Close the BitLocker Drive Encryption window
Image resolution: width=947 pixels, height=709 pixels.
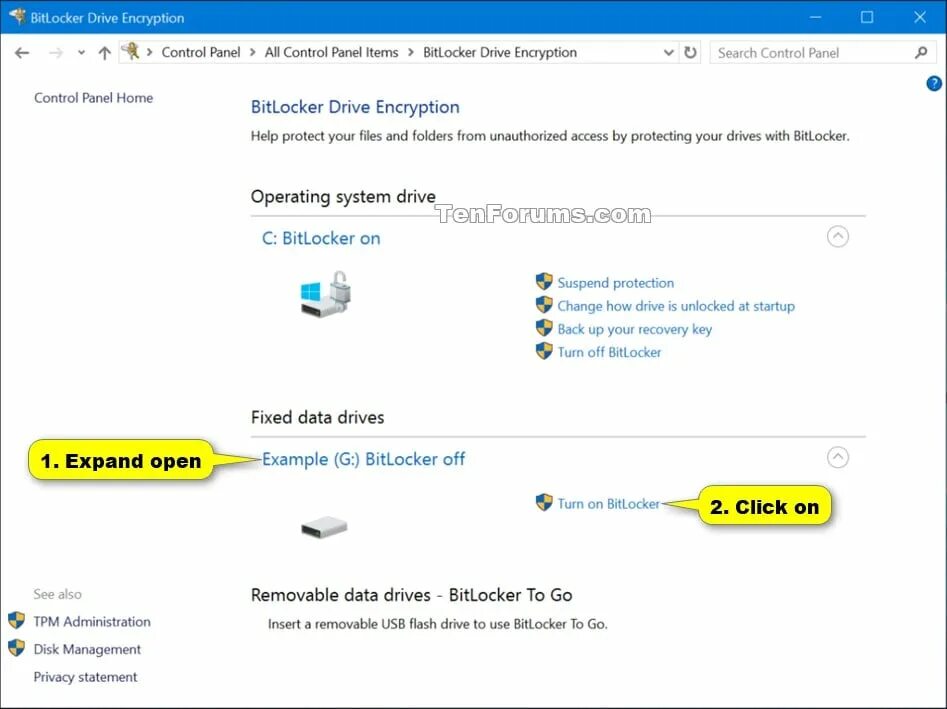[x=919, y=17]
